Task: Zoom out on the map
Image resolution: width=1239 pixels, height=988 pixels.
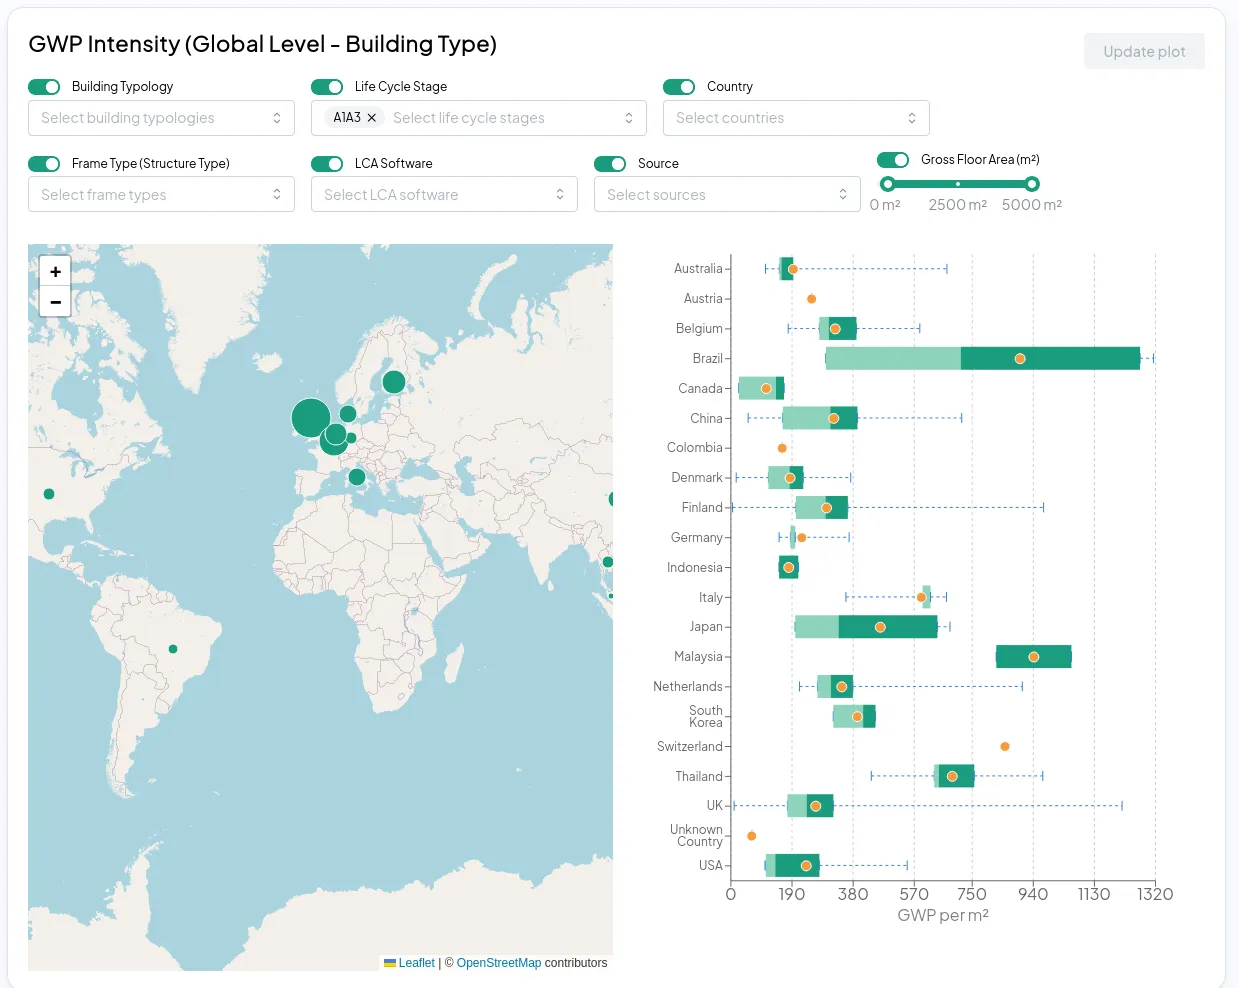Action: coord(55,301)
